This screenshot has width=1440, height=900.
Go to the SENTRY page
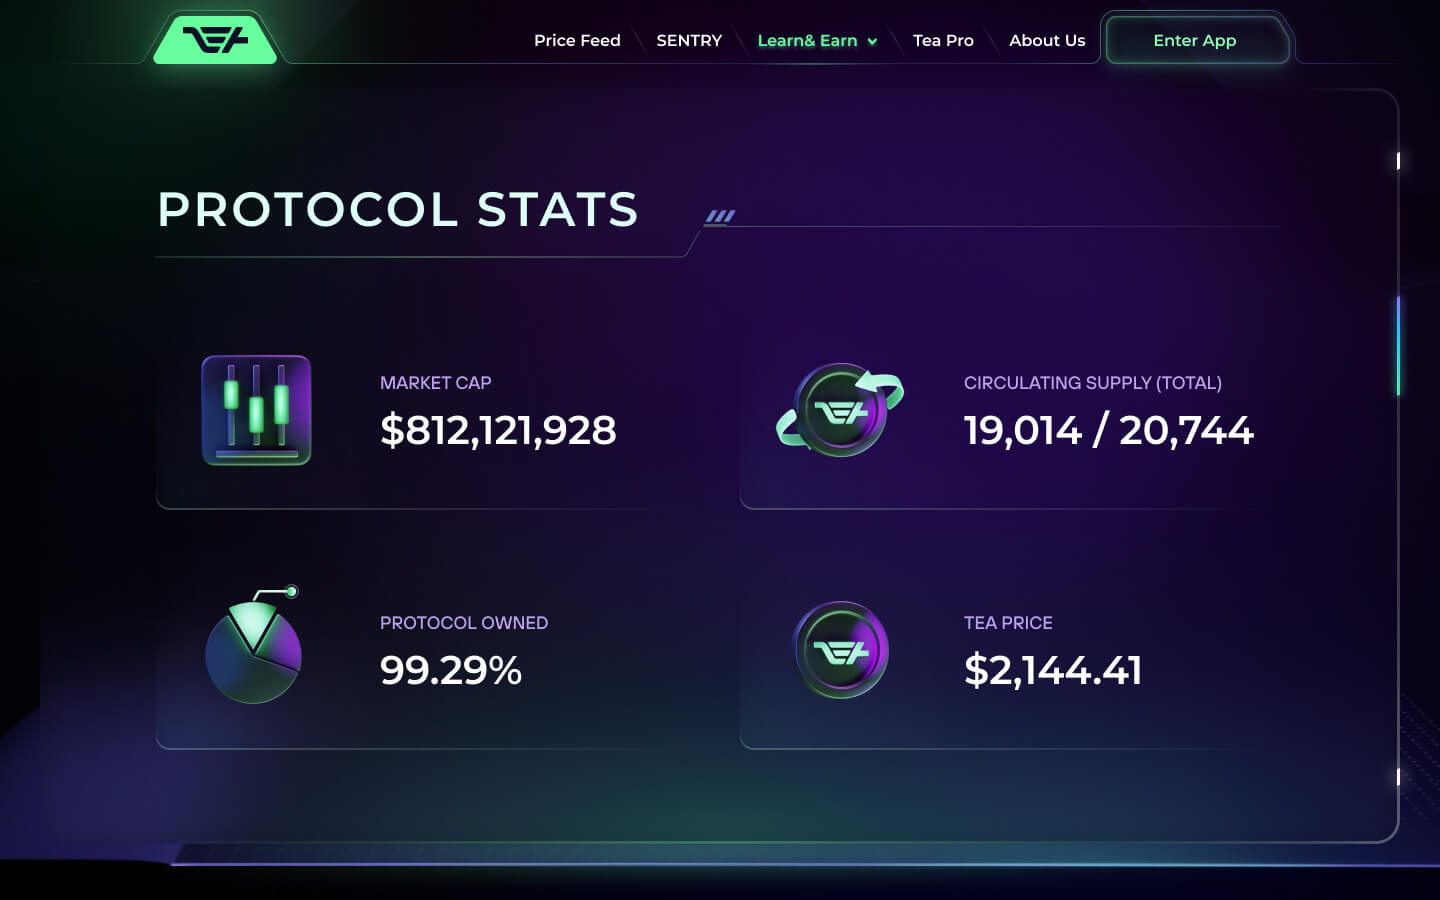[689, 41]
